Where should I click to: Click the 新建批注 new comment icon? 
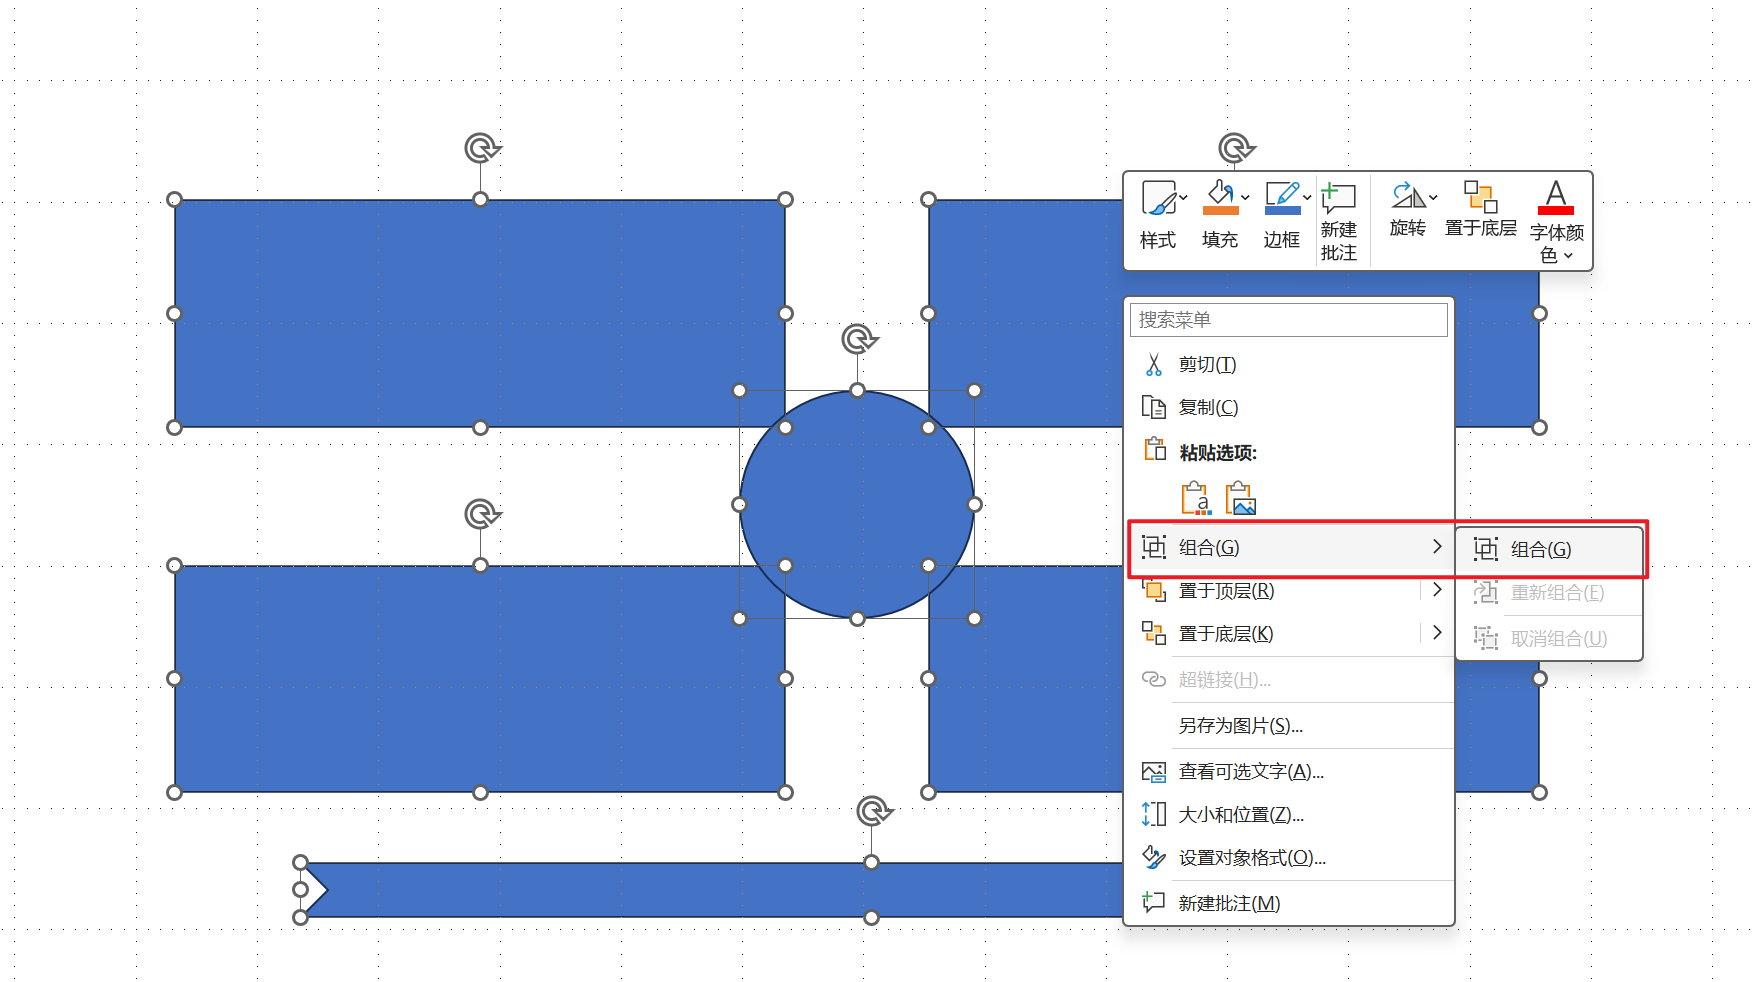coord(1338,197)
